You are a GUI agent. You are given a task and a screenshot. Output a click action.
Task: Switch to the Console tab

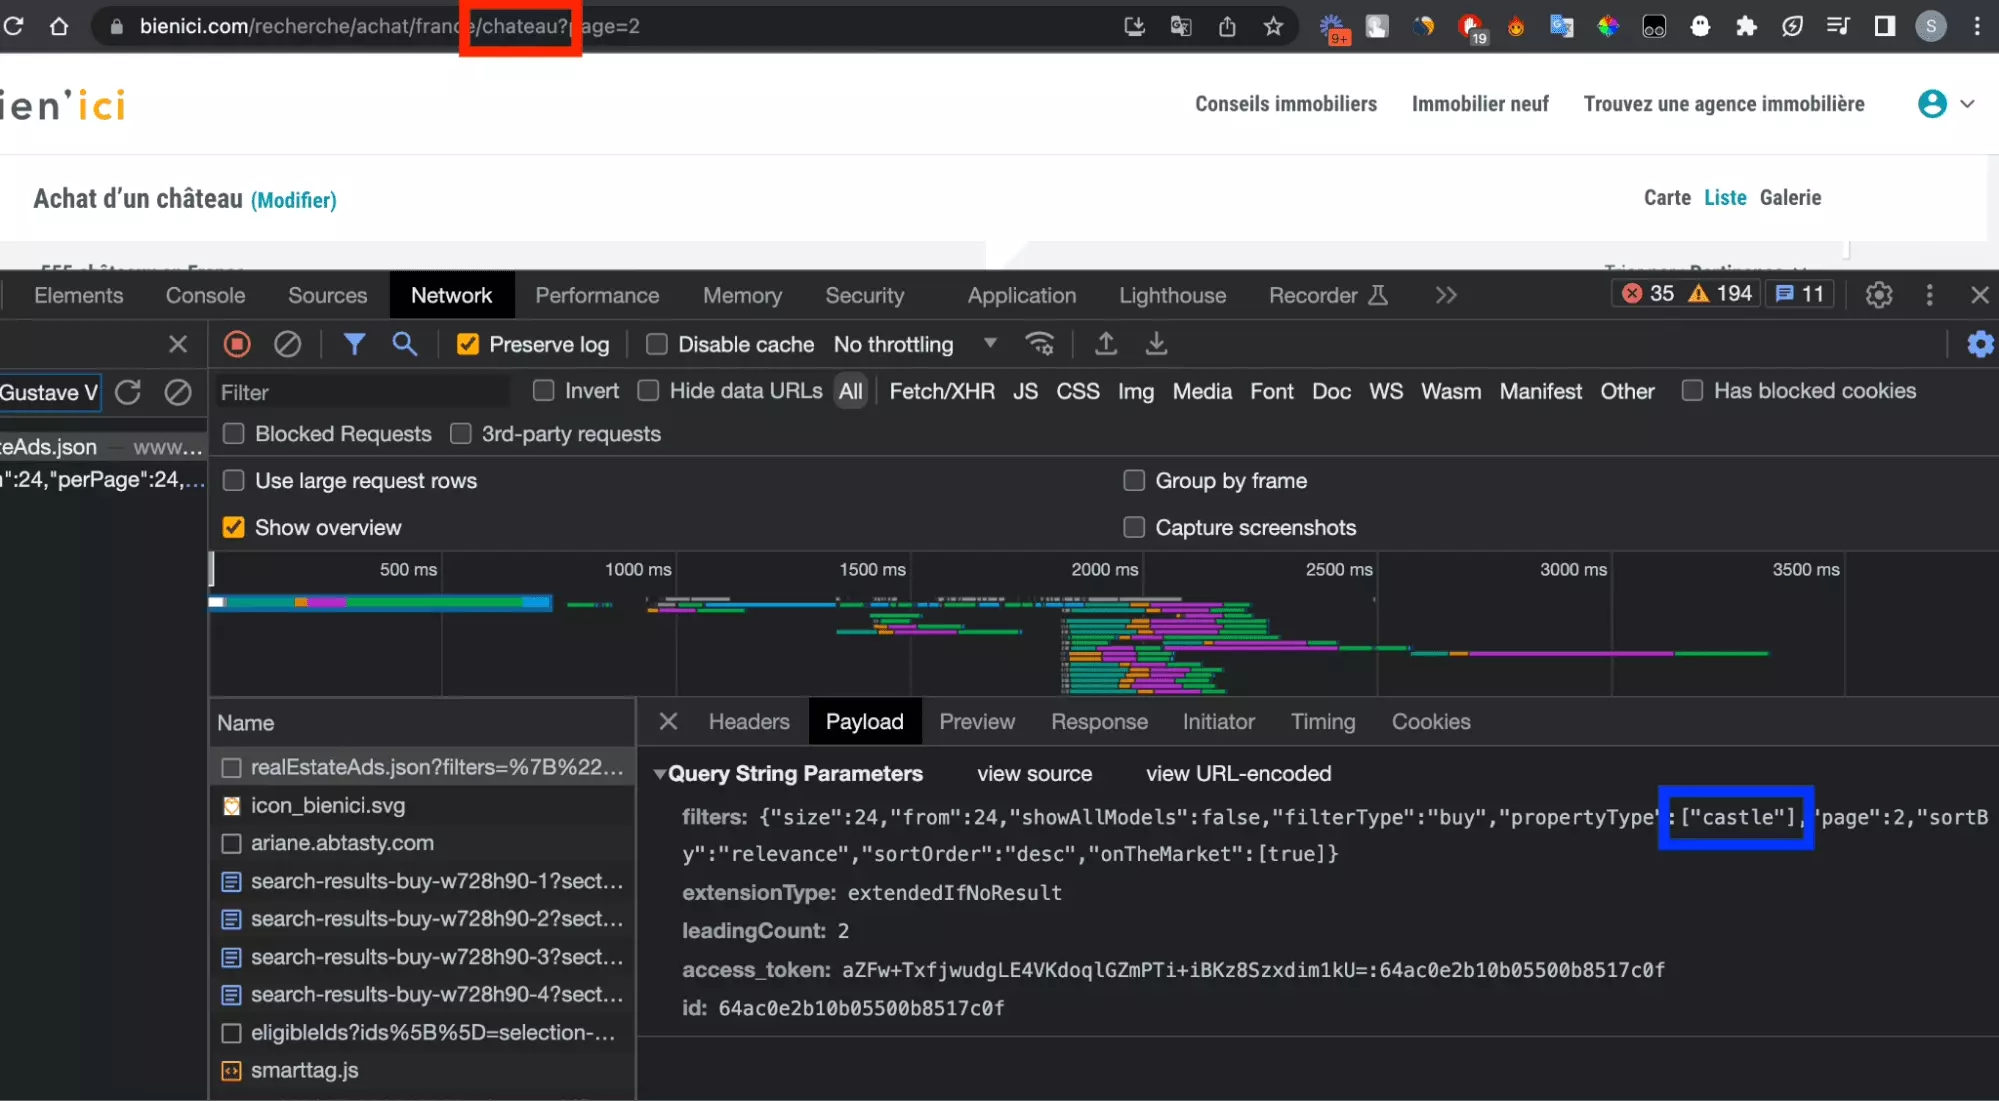[x=205, y=295]
